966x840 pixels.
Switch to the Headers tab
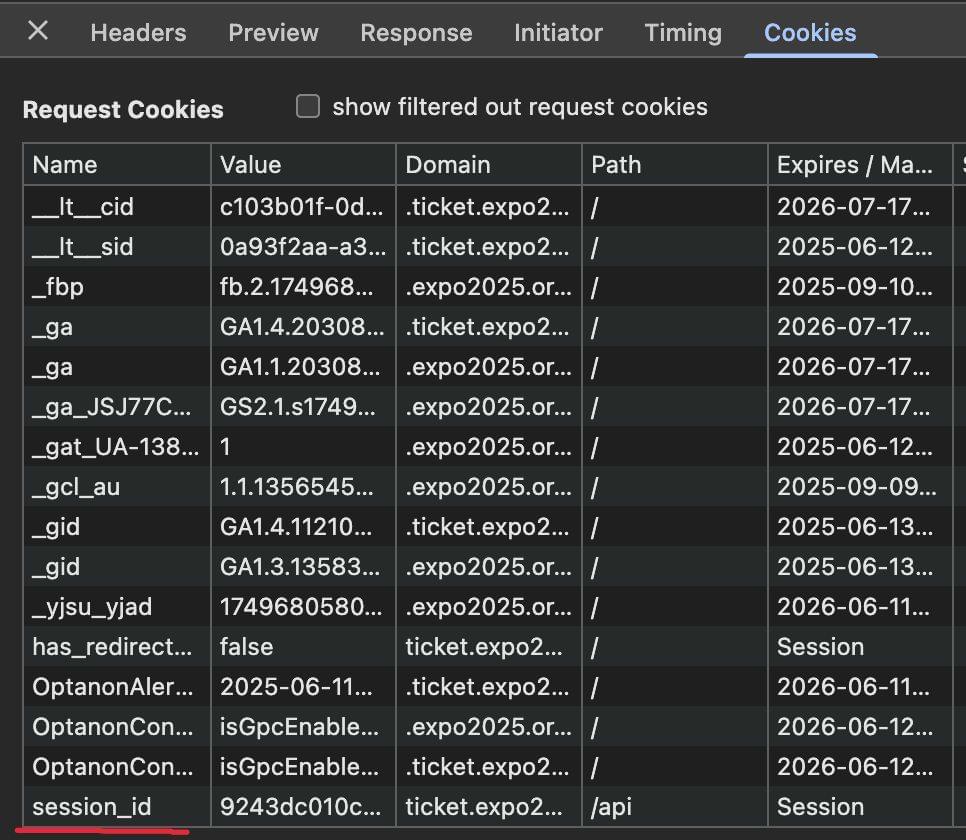tap(138, 33)
